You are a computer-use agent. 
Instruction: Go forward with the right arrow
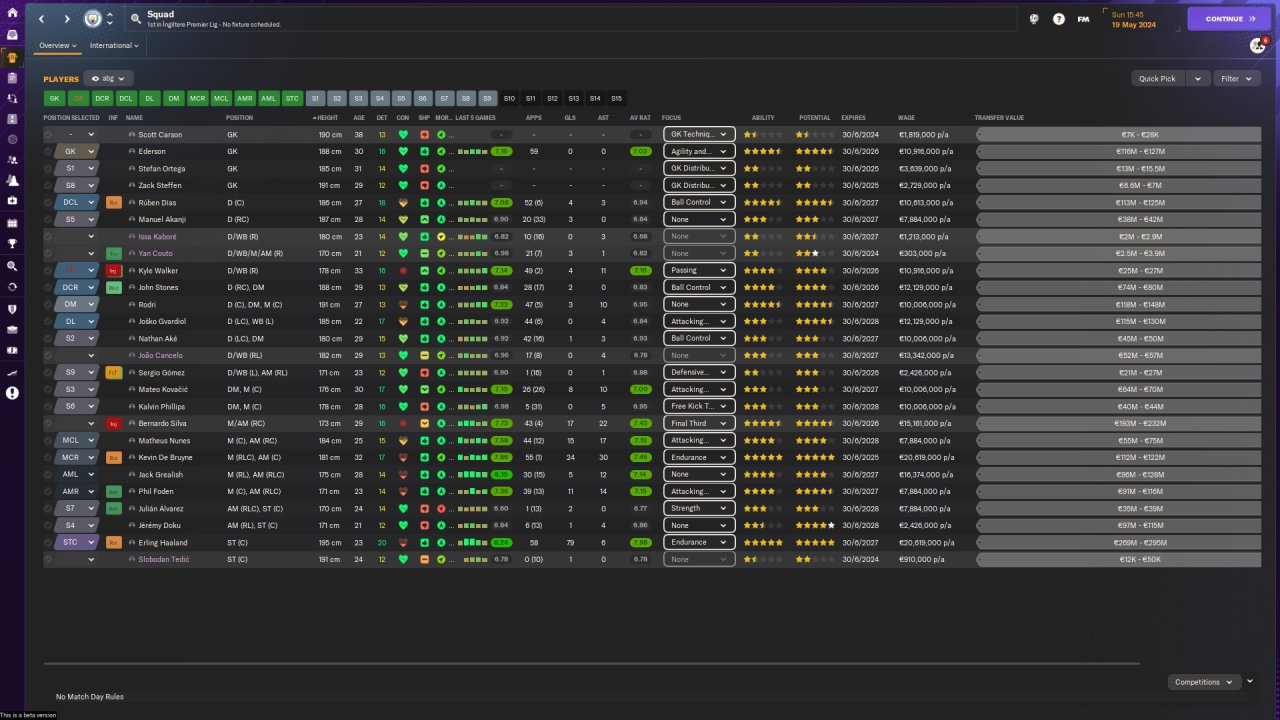pyautogui.click(x=67, y=19)
